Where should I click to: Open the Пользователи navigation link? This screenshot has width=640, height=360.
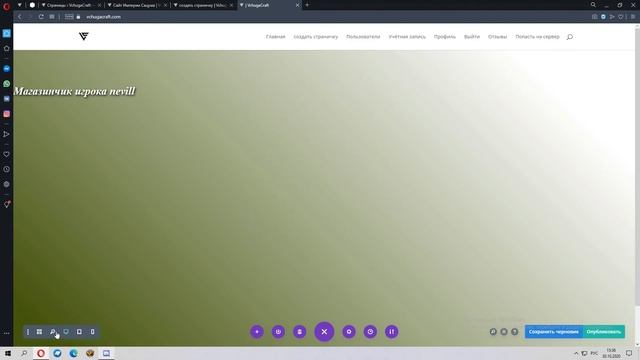[363, 37]
